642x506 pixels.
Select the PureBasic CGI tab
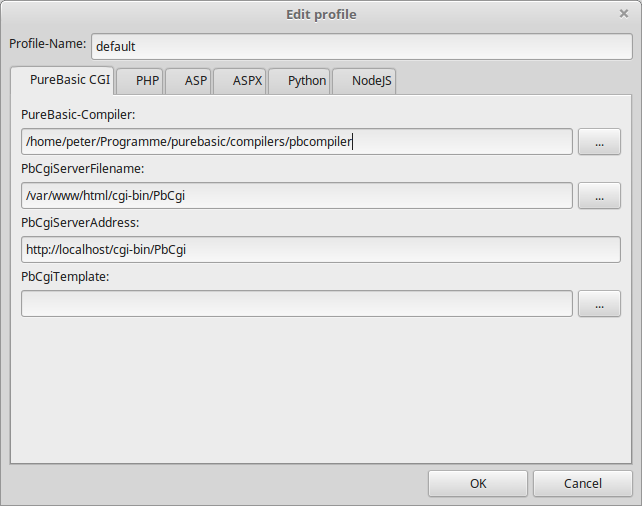[x=62, y=80]
